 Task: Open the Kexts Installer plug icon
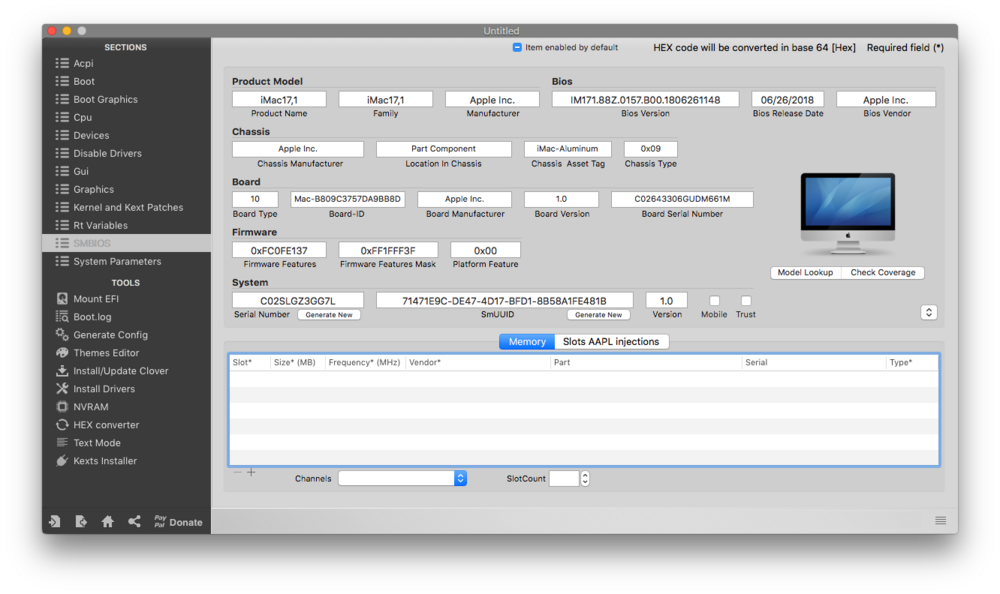click(62, 461)
